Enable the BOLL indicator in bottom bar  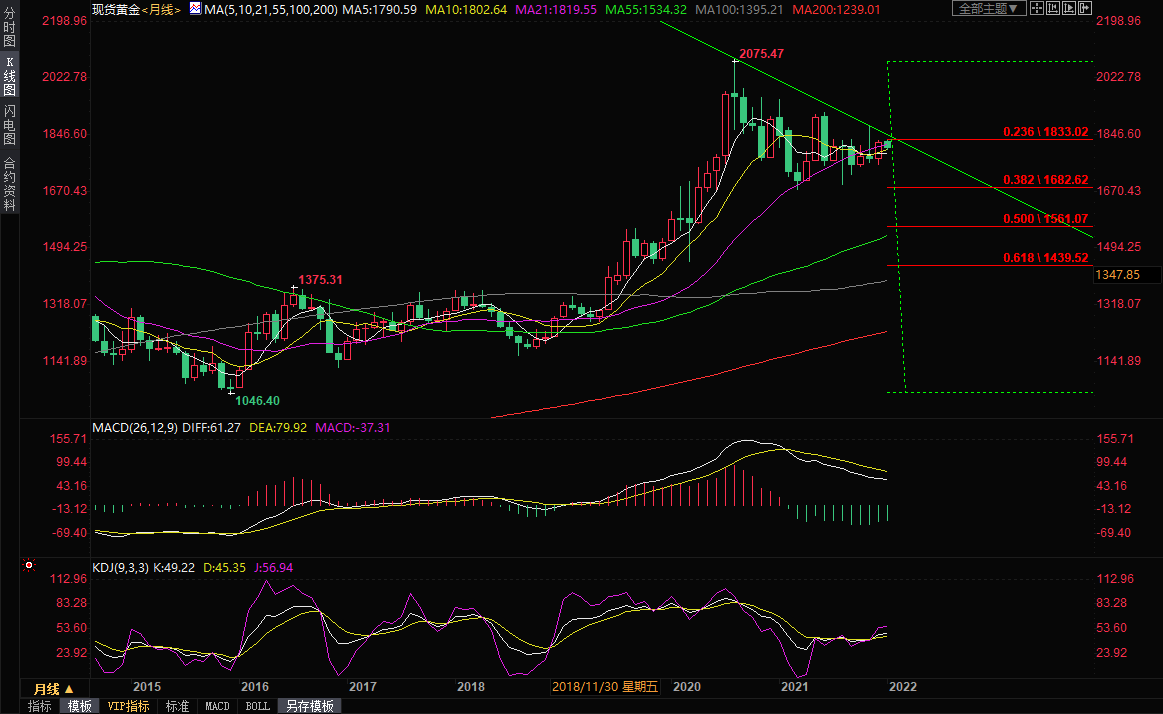257,706
